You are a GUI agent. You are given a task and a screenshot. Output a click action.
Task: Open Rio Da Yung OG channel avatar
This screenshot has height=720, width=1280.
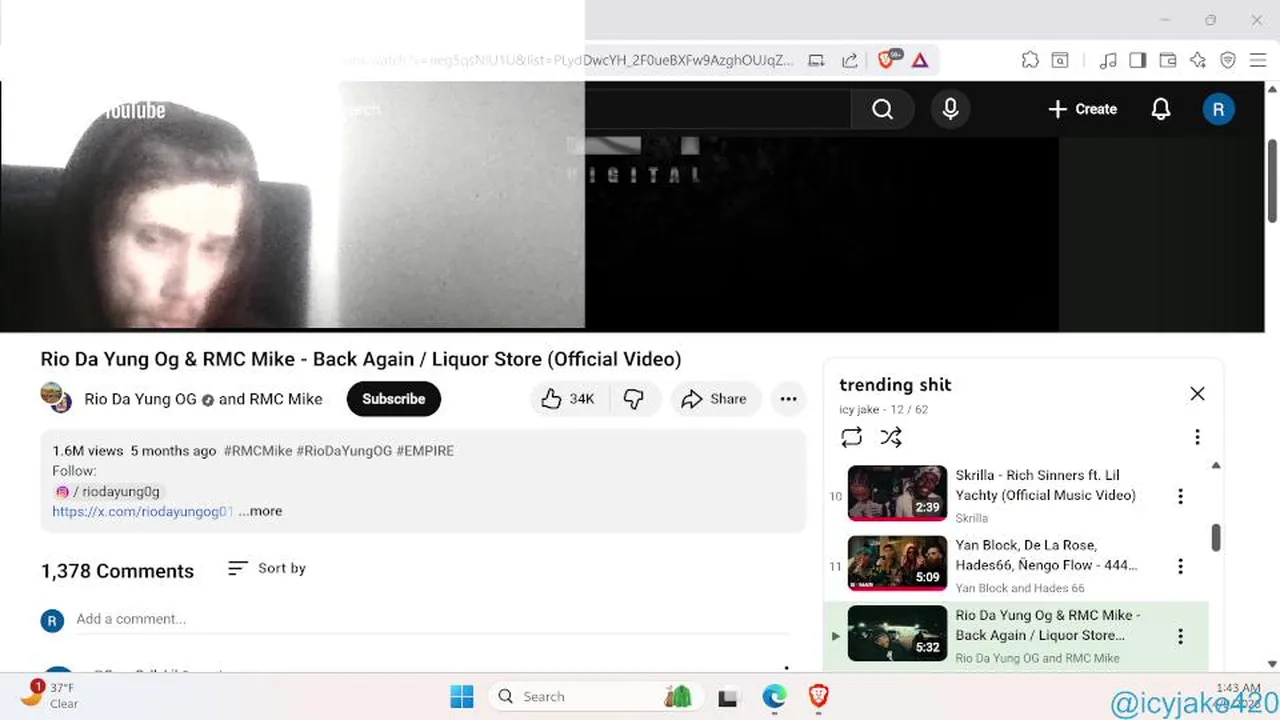pyautogui.click(x=56, y=398)
